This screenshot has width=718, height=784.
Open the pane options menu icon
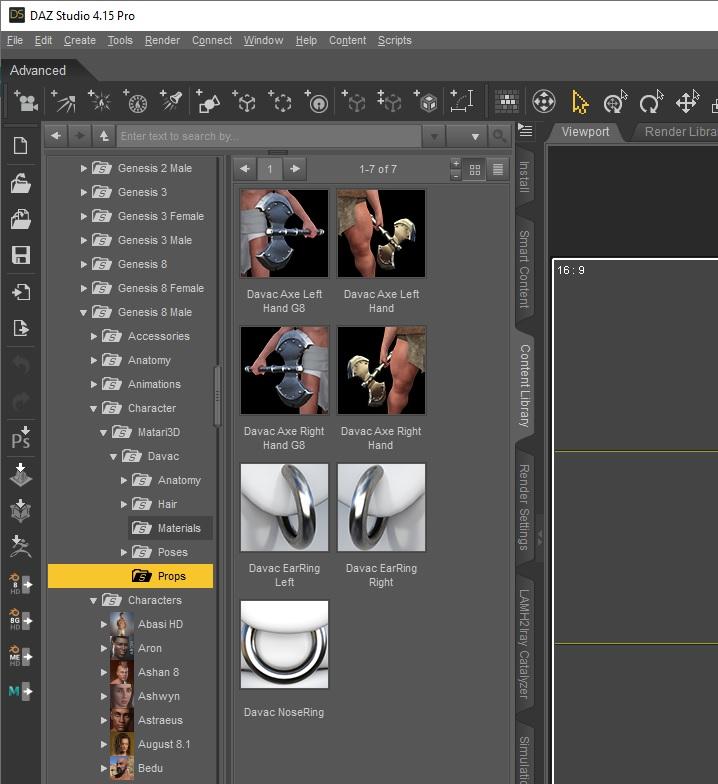coord(525,131)
